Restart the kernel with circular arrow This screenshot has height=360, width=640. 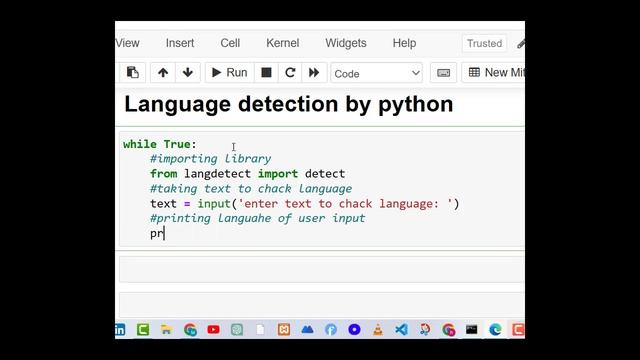click(290, 73)
